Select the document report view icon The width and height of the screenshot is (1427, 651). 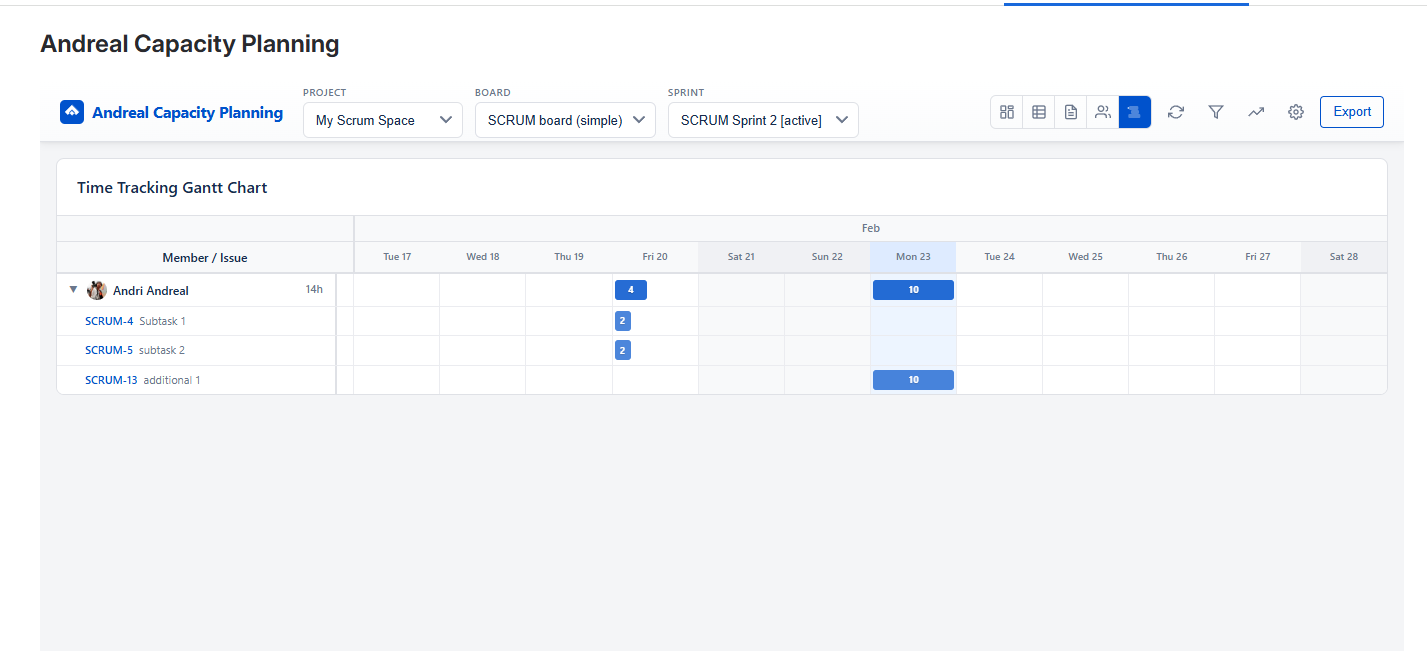coord(1070,112)
